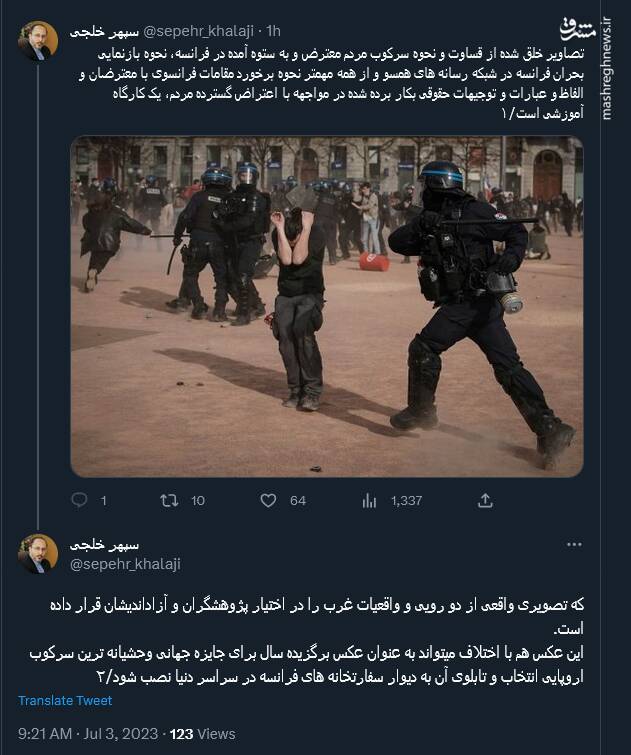
Task: Open top tweet author's profile avatar
Action: (38, 40)
